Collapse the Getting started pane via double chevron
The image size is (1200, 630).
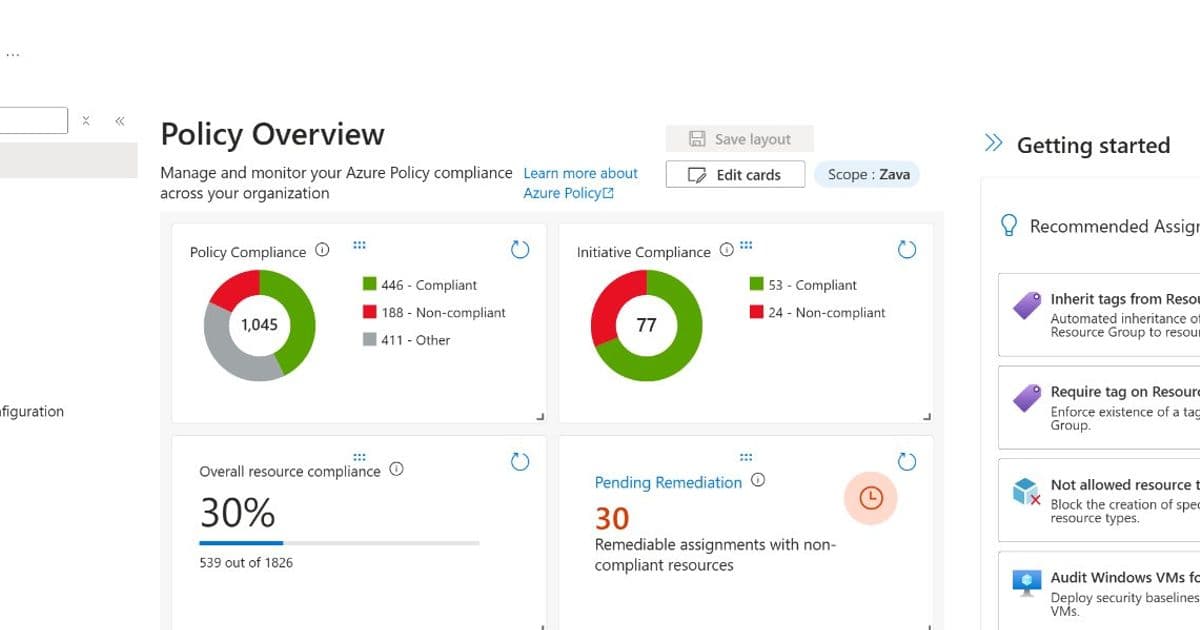[x=992, y=143]
